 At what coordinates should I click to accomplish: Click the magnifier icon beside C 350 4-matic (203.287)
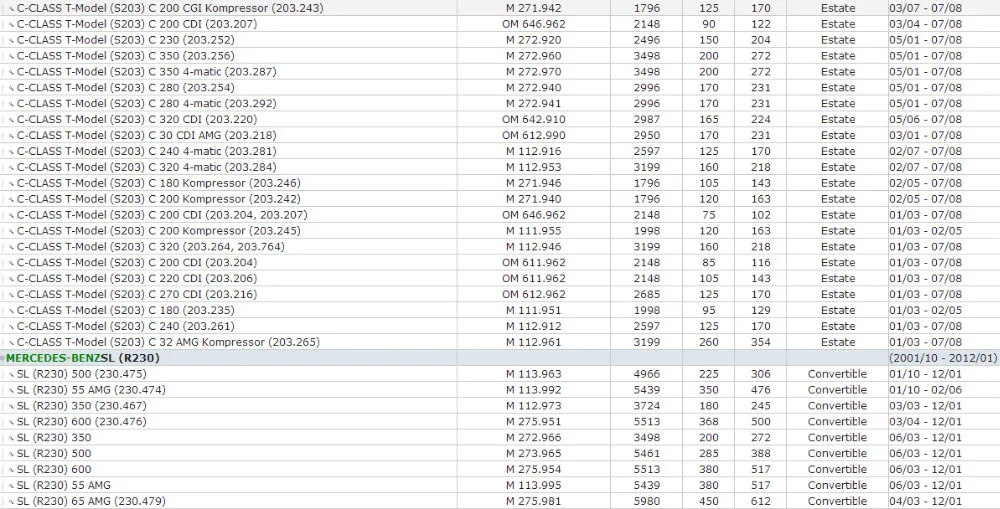(11, 73)
